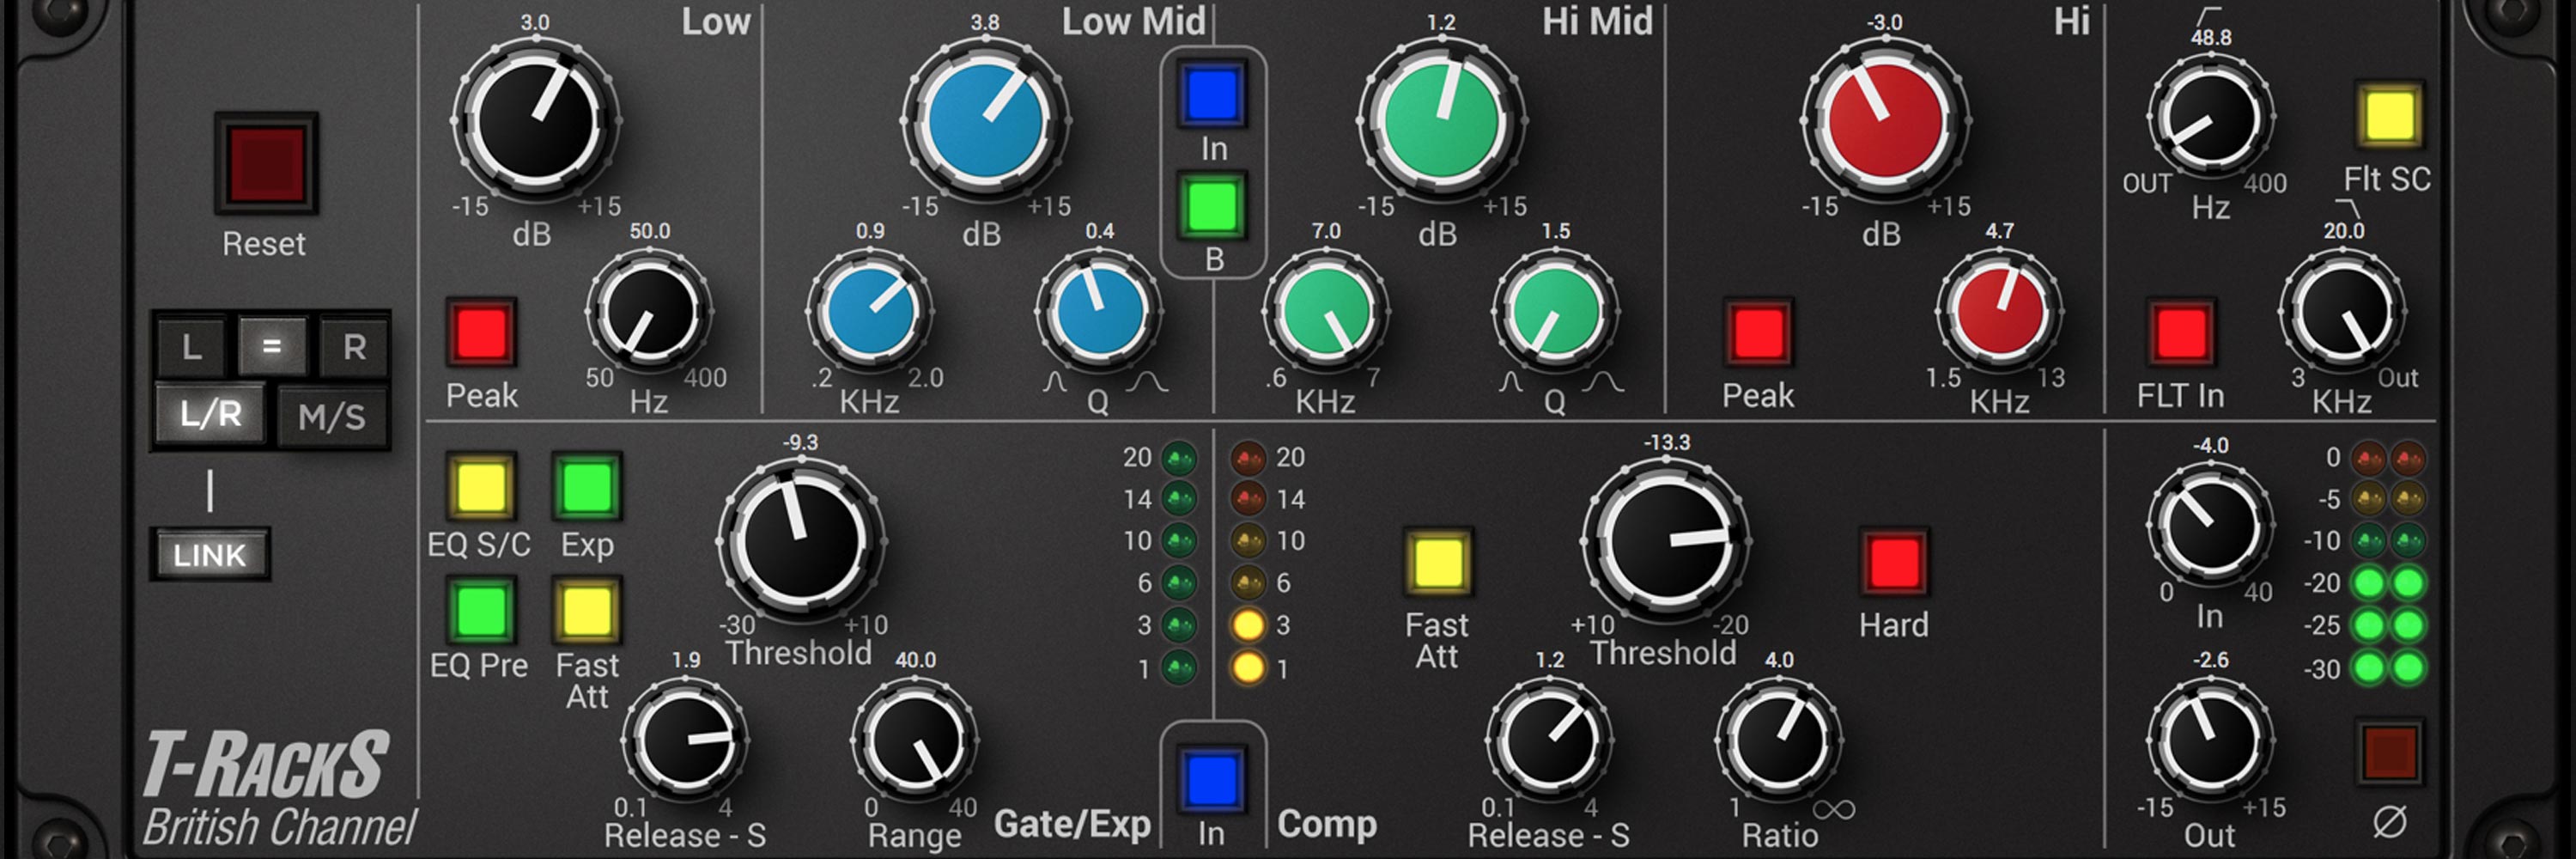Toggle the Gate/Exp Comp In blue switch

coord(1212,779)
